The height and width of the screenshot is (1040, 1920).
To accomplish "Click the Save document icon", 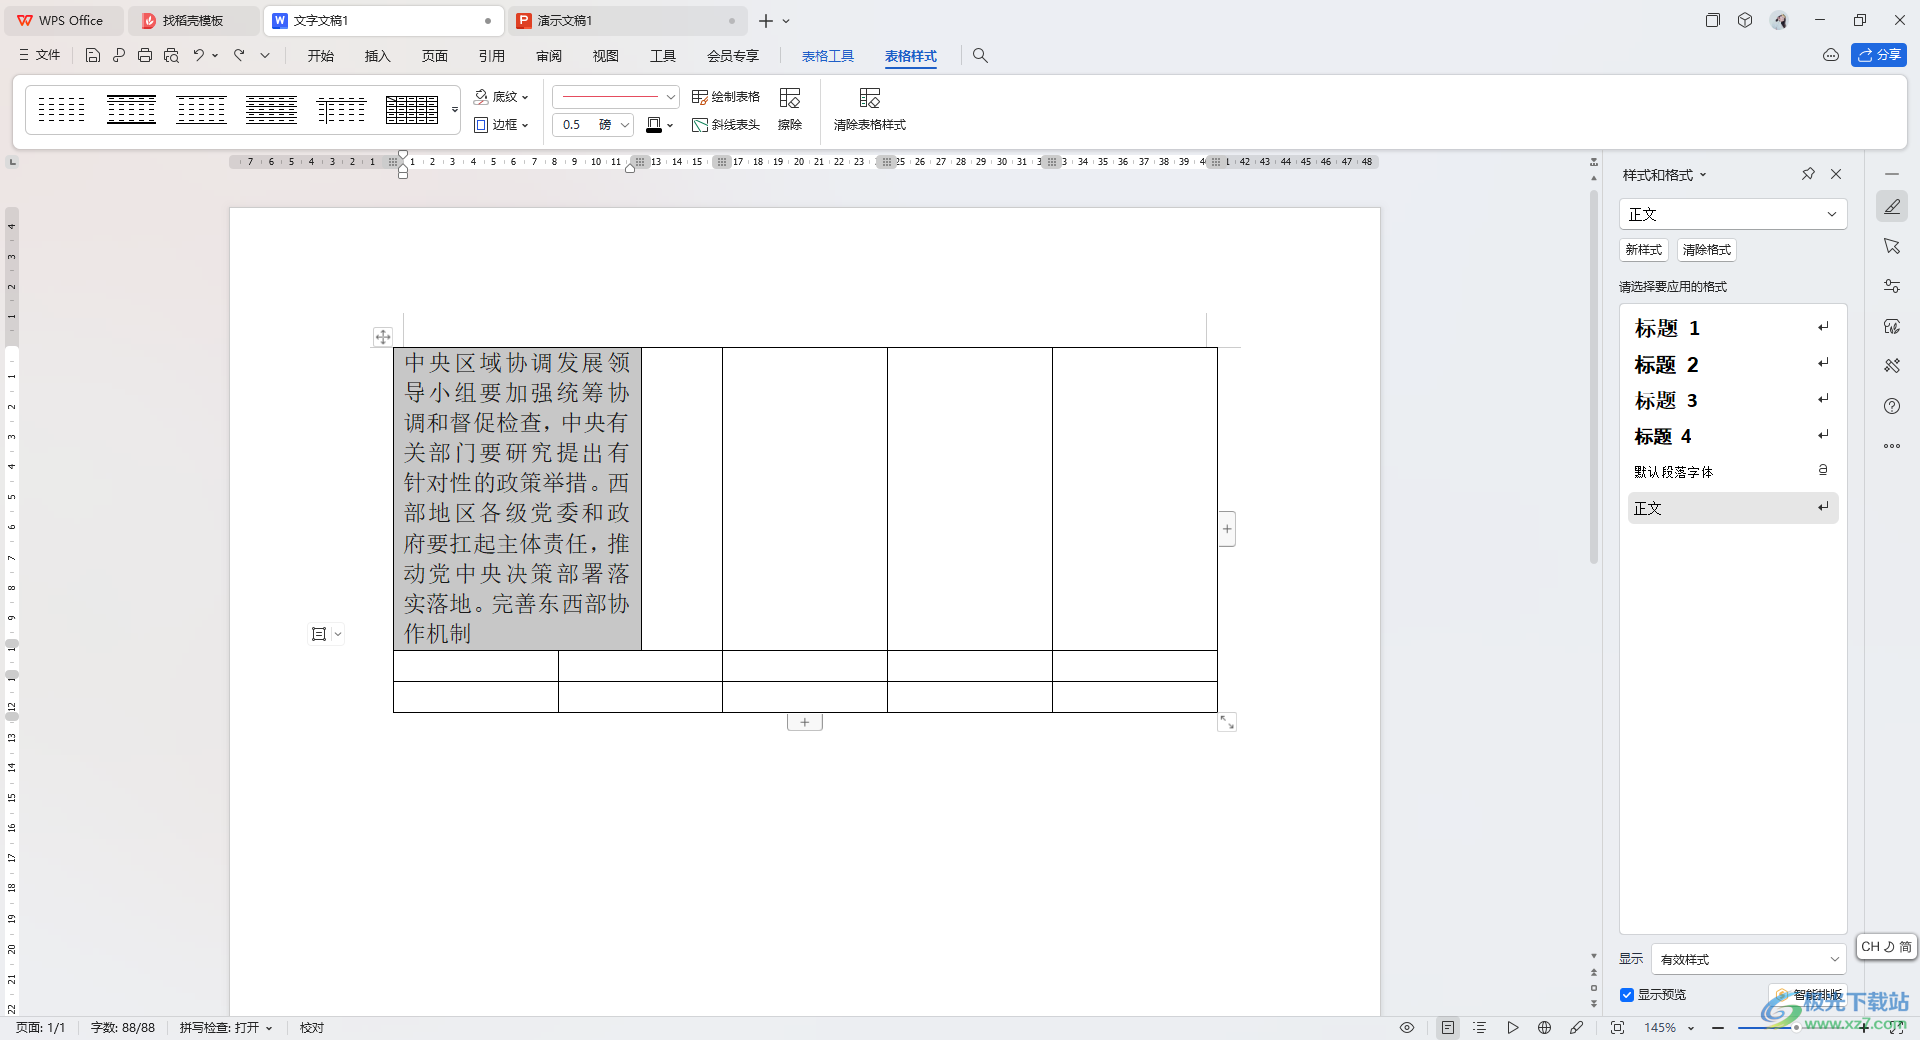I will pos(93,56).
